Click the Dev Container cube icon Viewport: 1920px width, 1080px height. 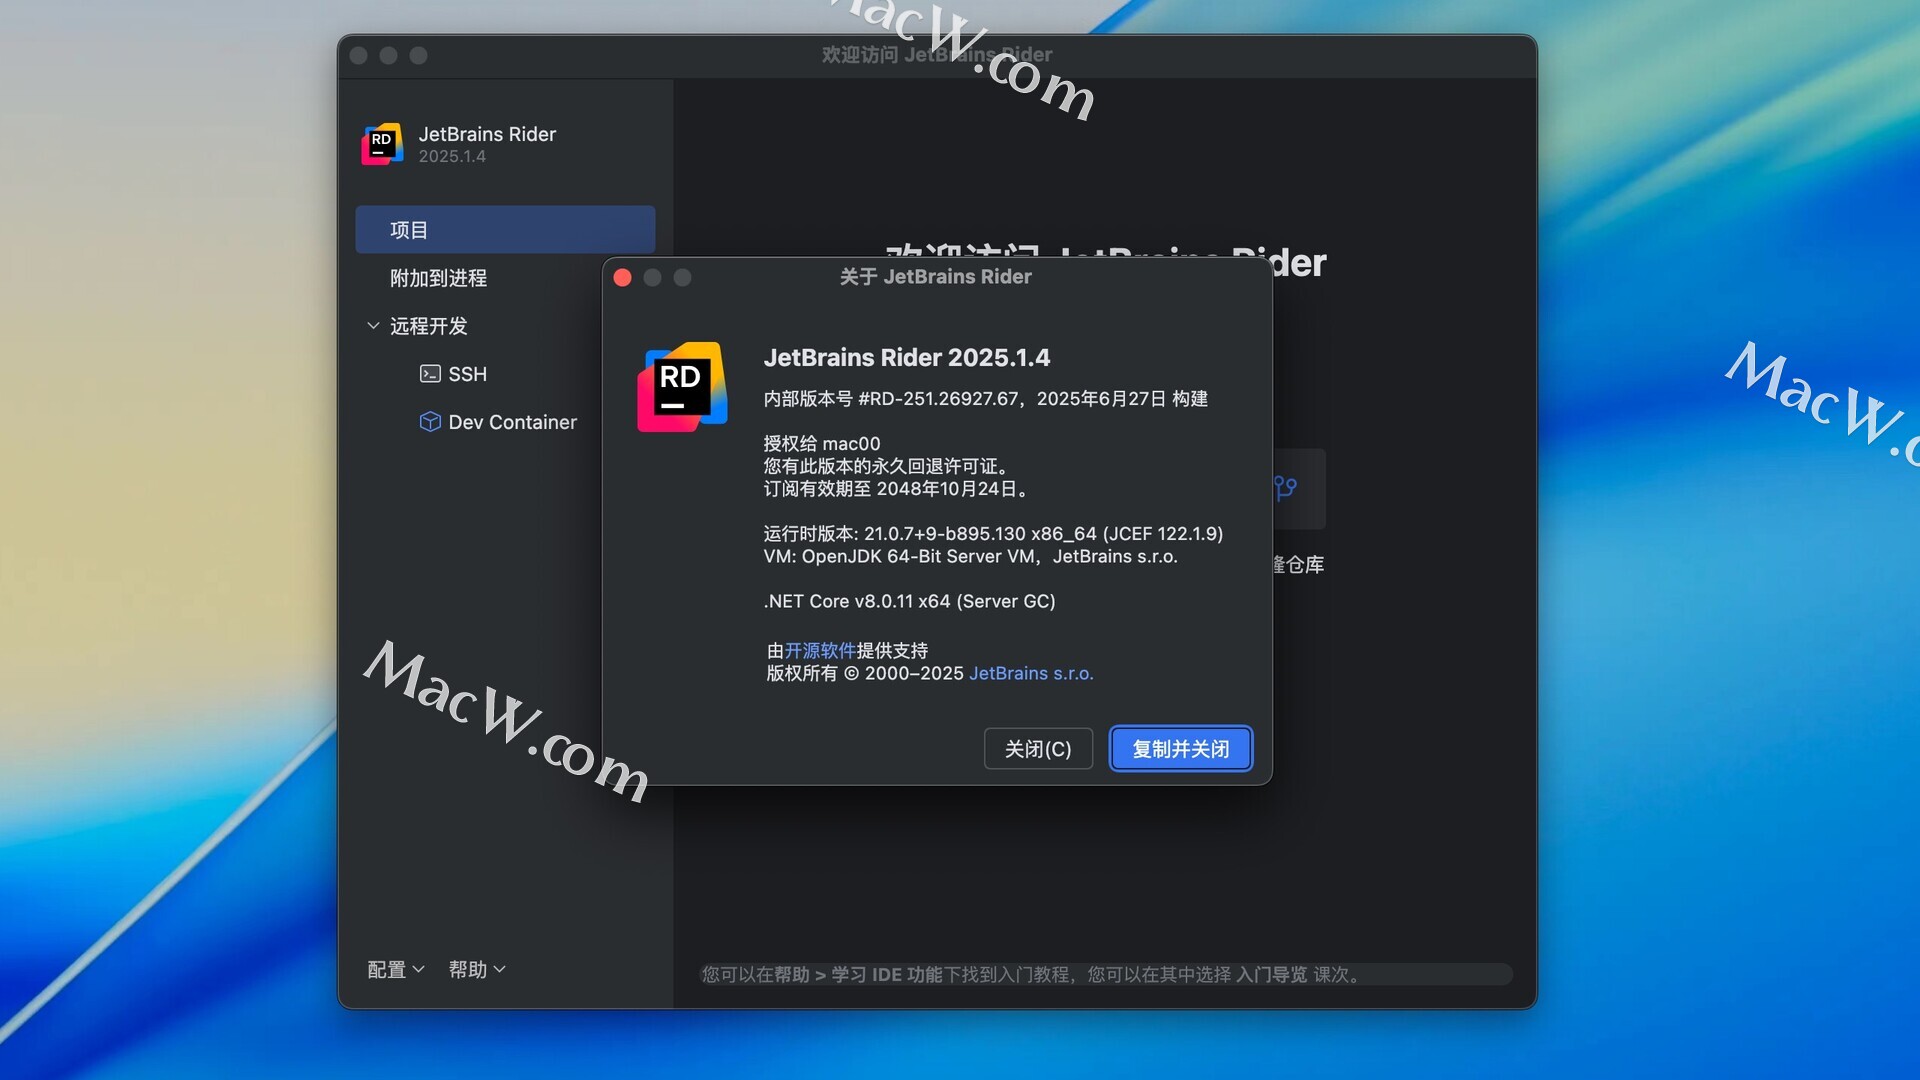click(x=430, y=422)
